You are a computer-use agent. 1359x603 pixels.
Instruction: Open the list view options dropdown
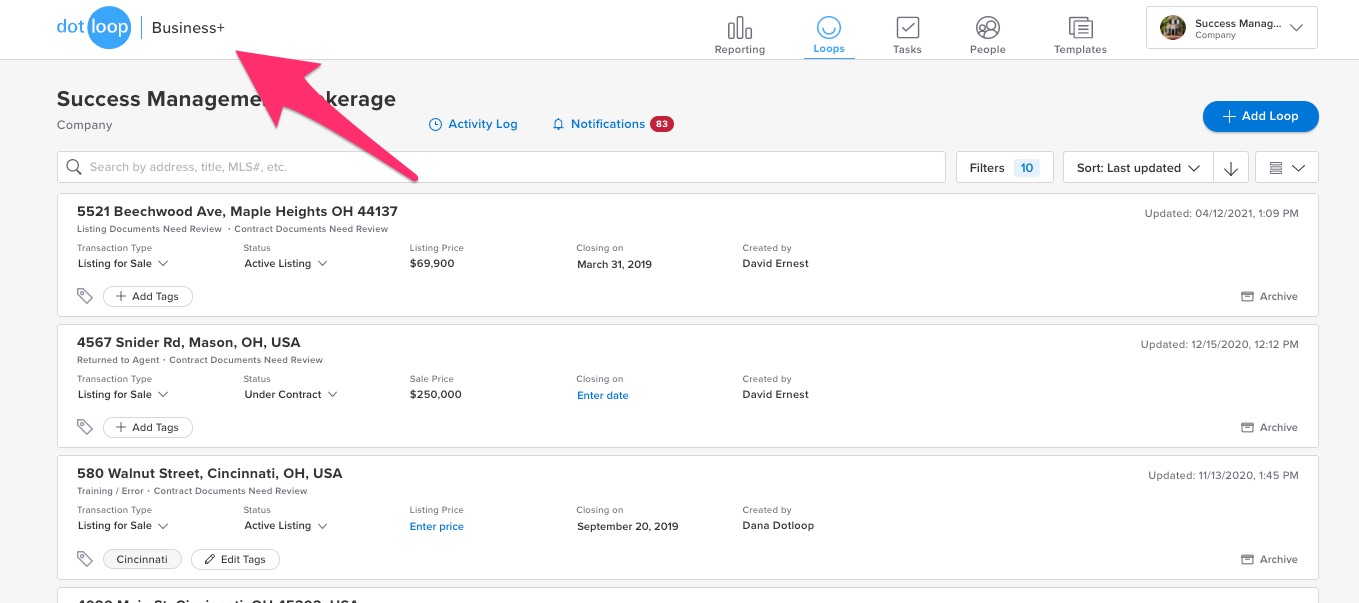pos(1286,167)
